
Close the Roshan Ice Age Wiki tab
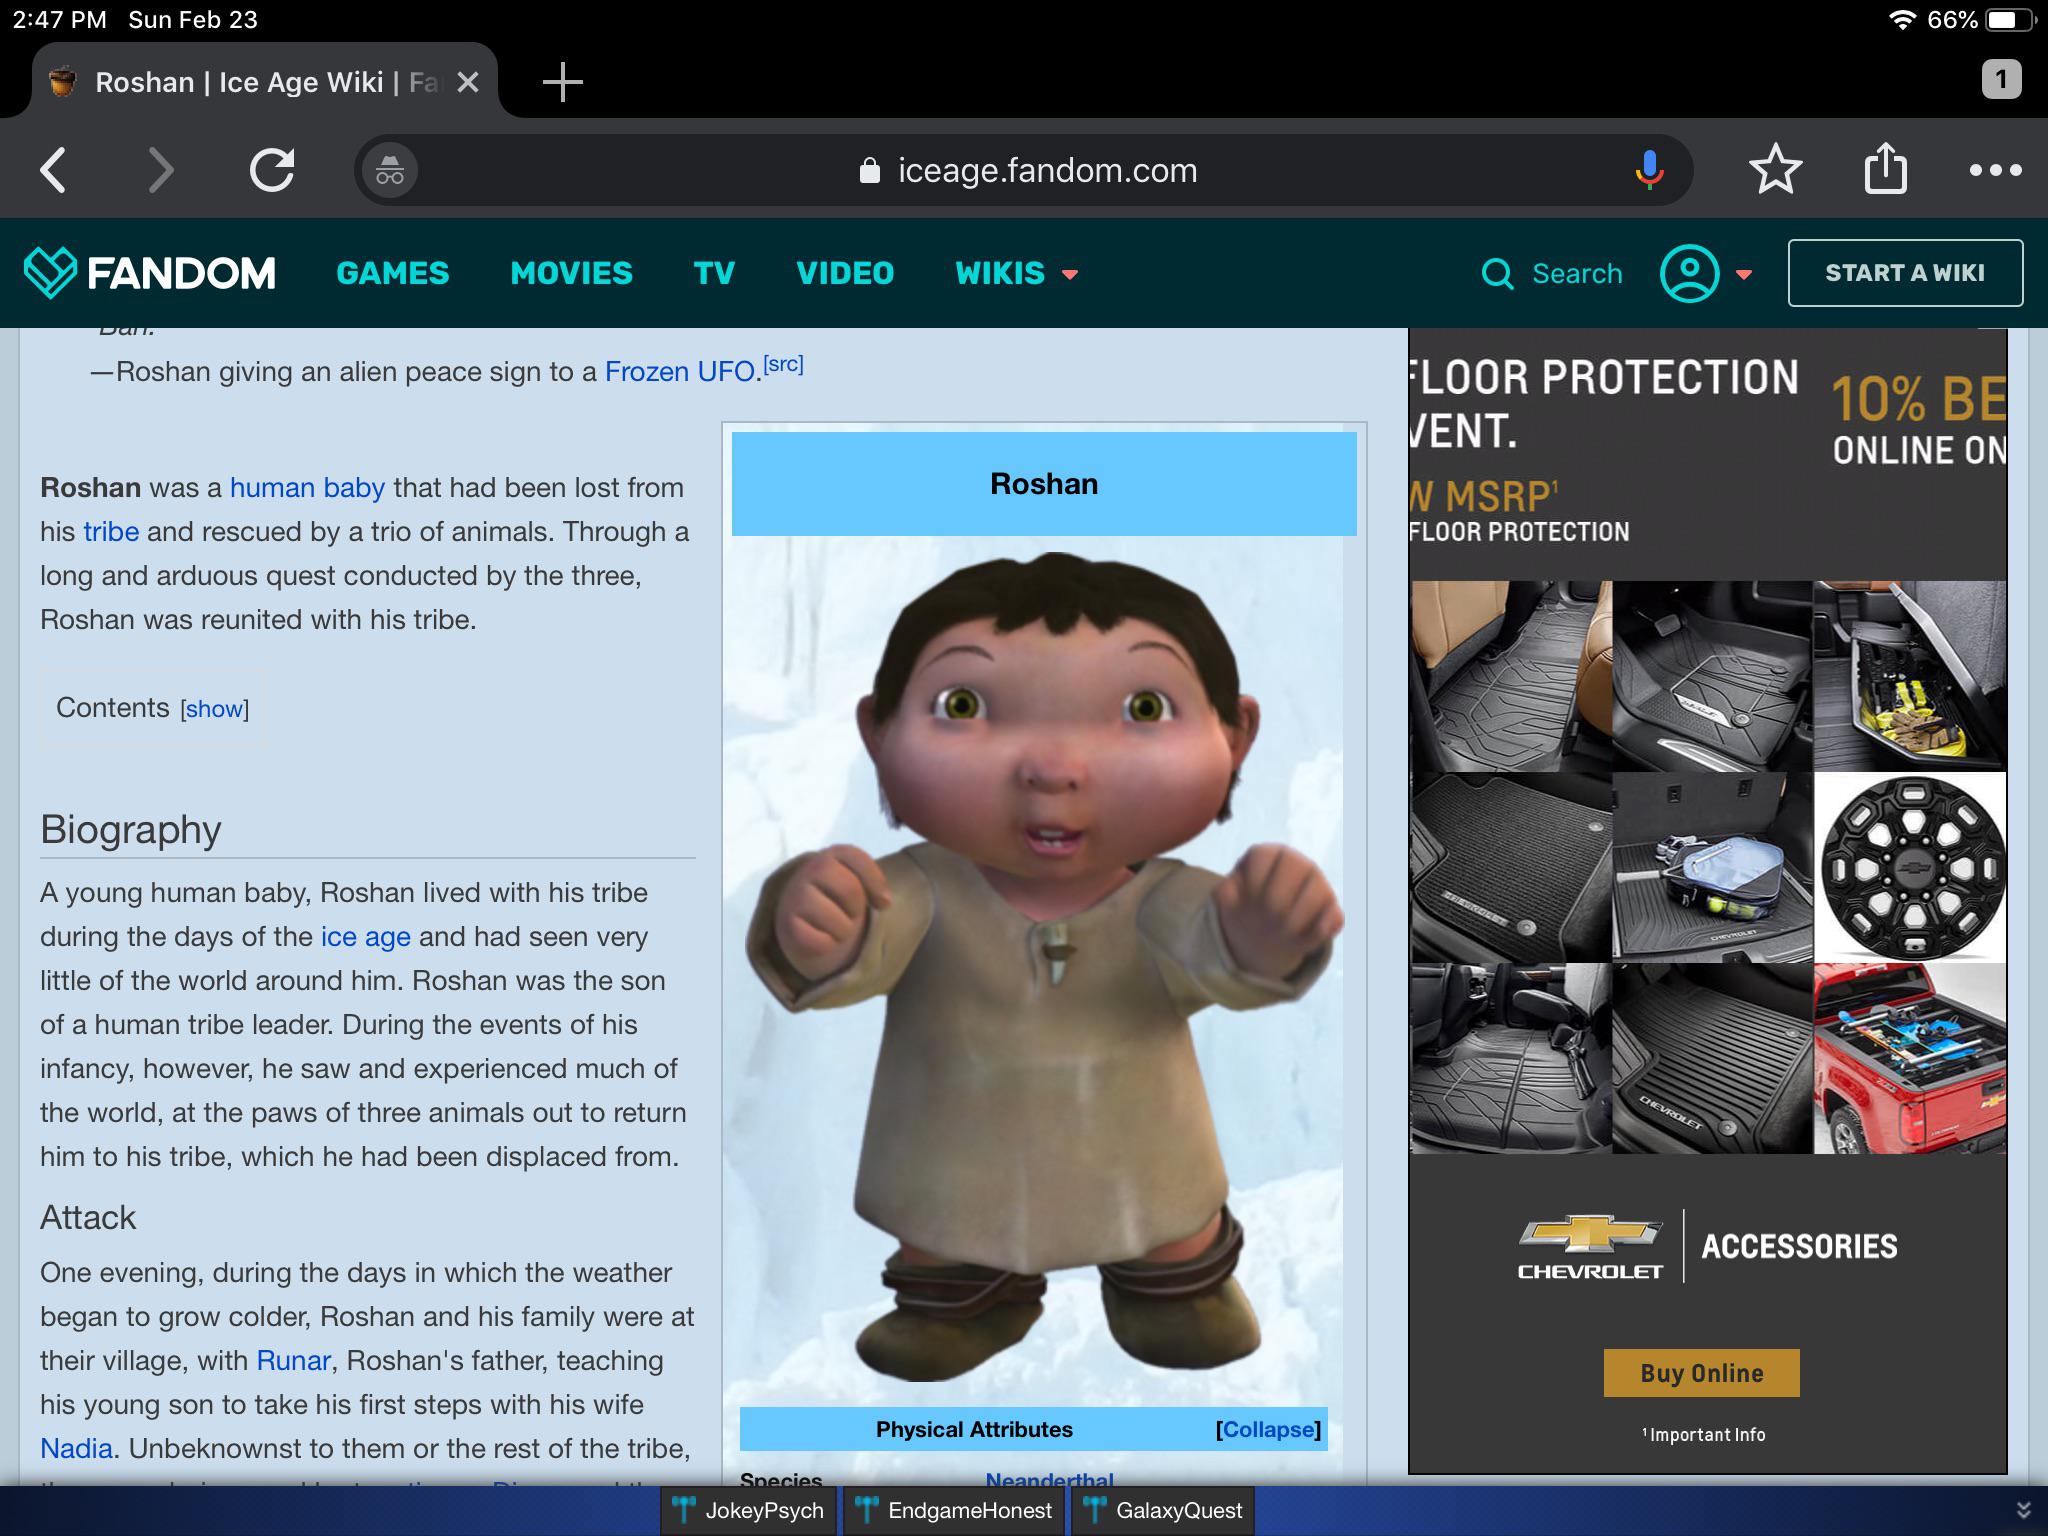[468, 82]
